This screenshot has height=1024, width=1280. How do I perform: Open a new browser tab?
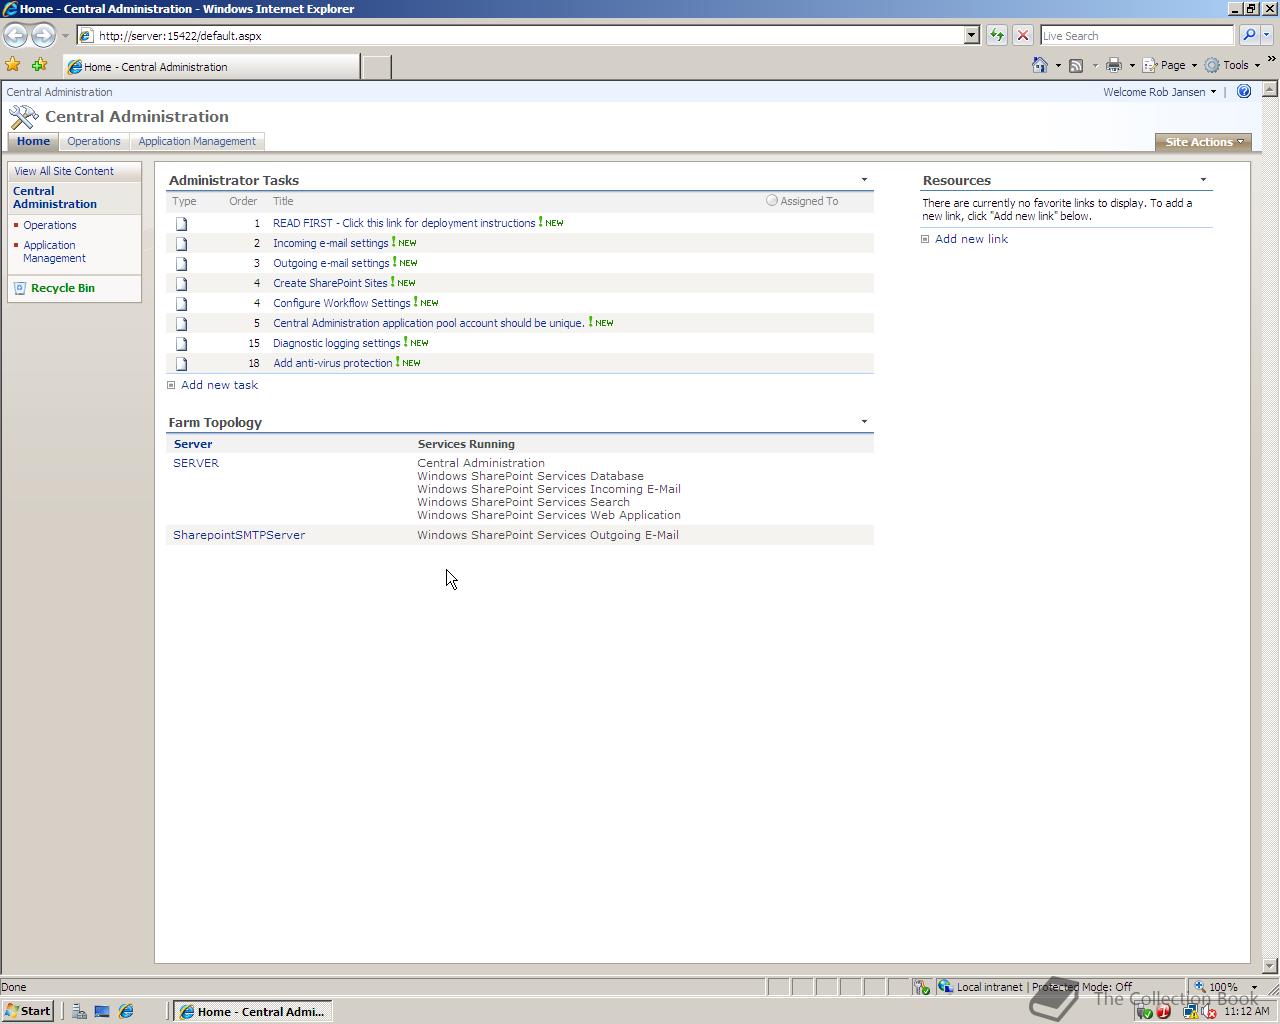pos(375,67)
